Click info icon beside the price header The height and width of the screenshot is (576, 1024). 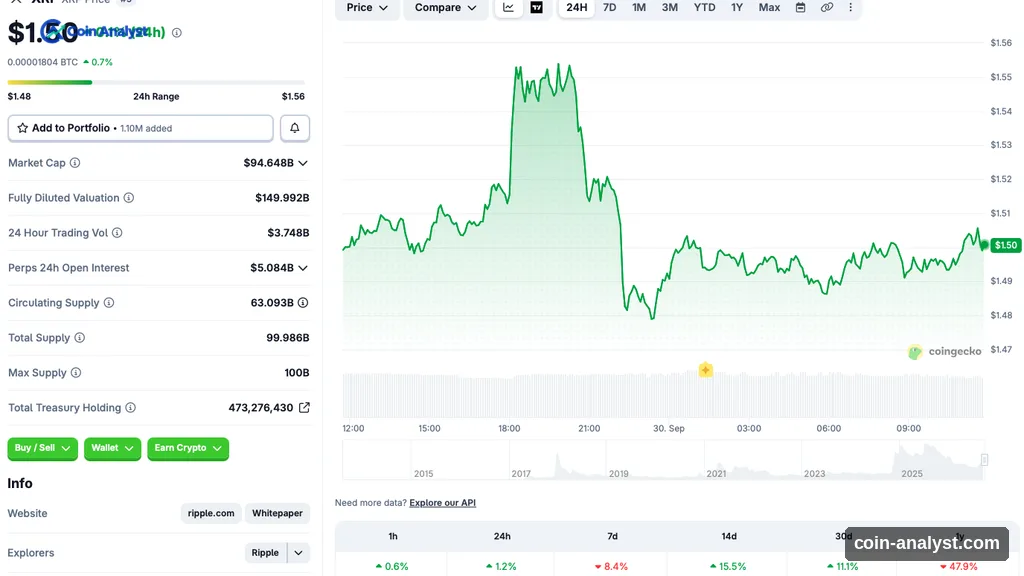pyautogui.click(x=176, y=33)
